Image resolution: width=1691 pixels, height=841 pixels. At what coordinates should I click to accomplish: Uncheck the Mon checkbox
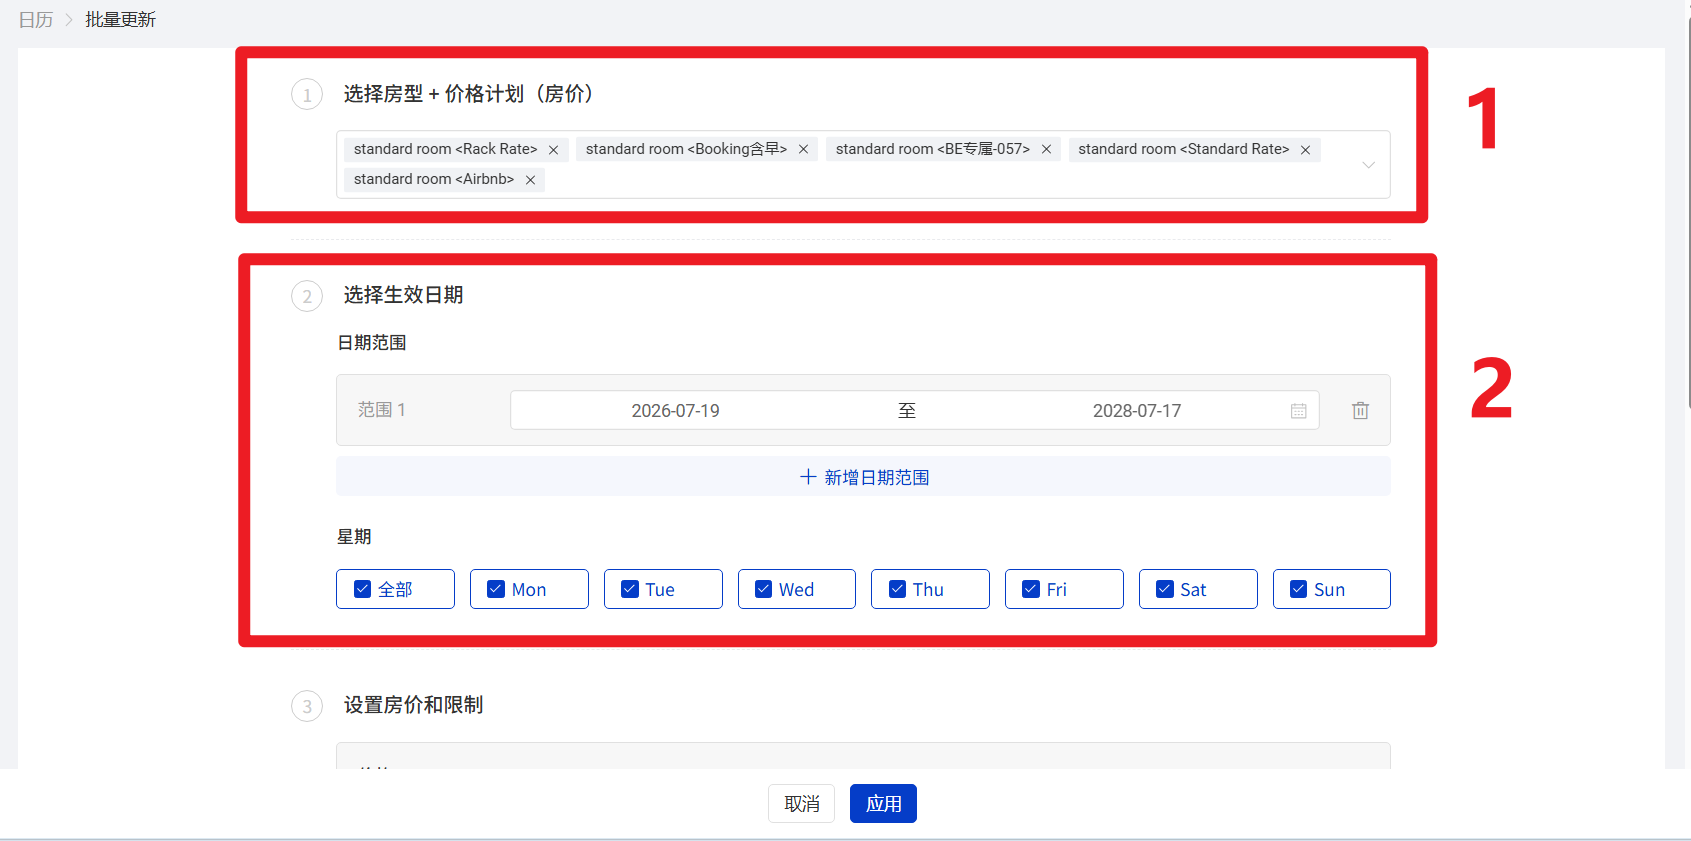pyautogui.click(x=496, y=589)
